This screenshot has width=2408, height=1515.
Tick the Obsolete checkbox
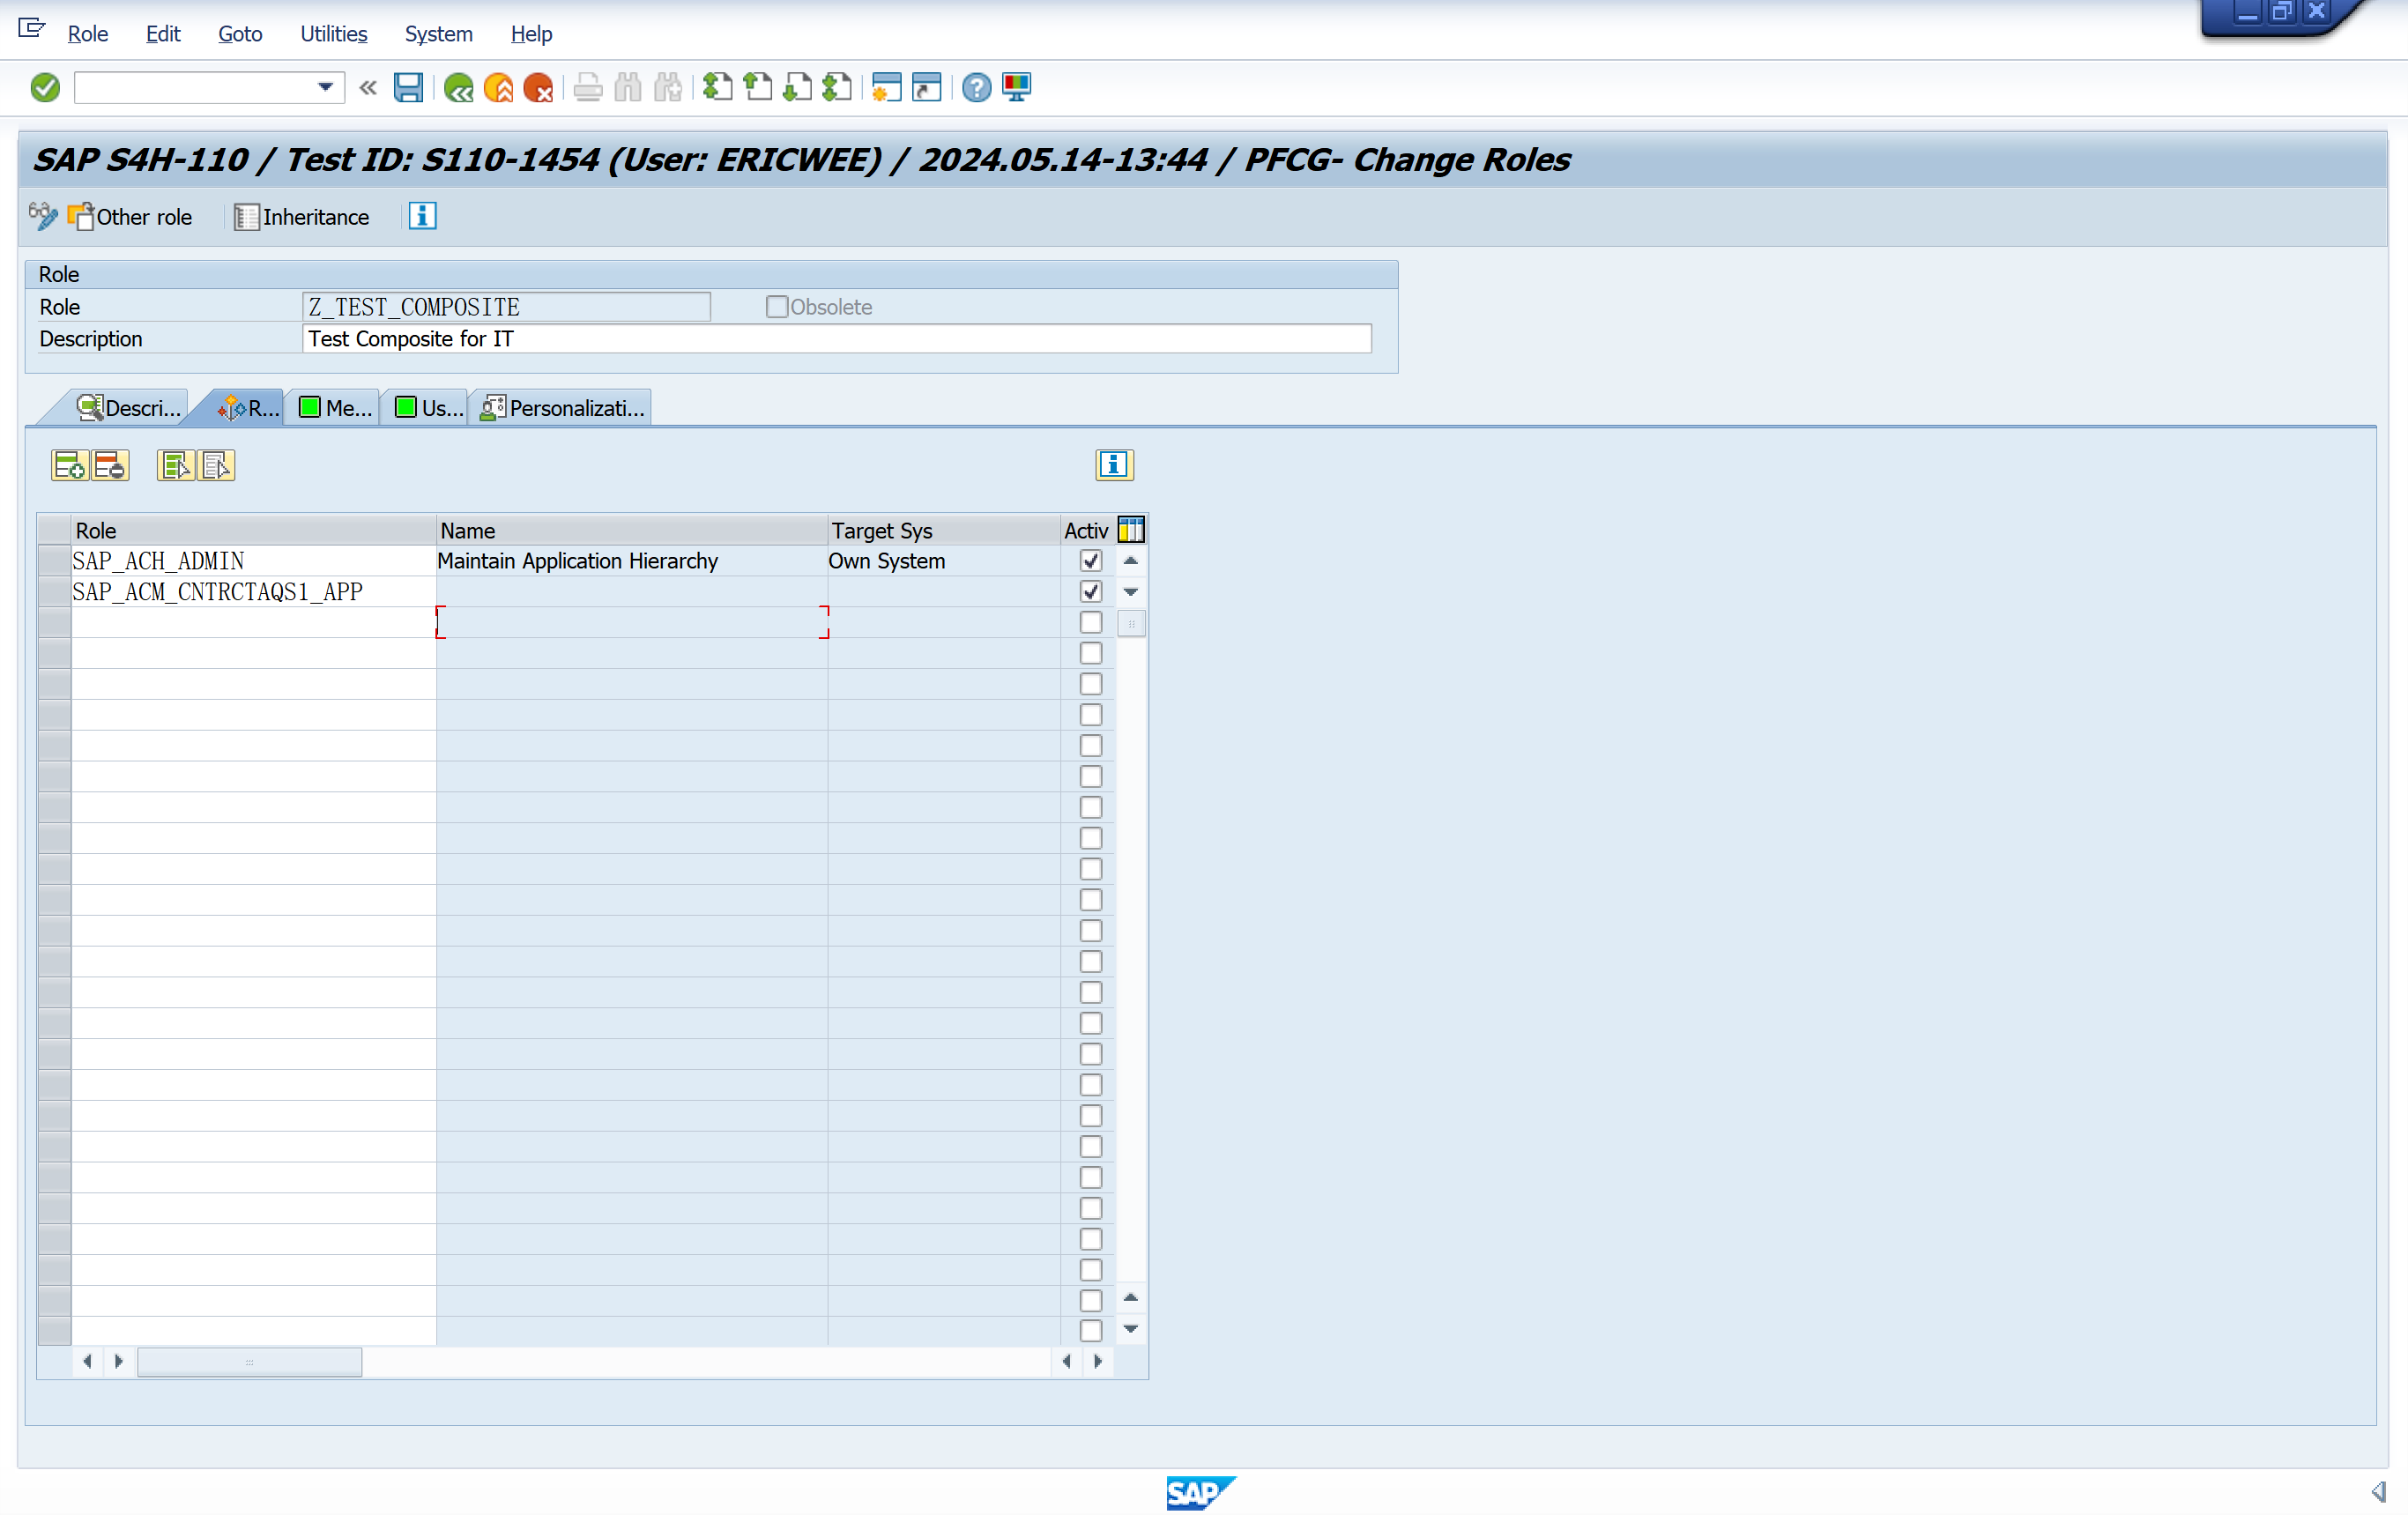click(776, 307)
